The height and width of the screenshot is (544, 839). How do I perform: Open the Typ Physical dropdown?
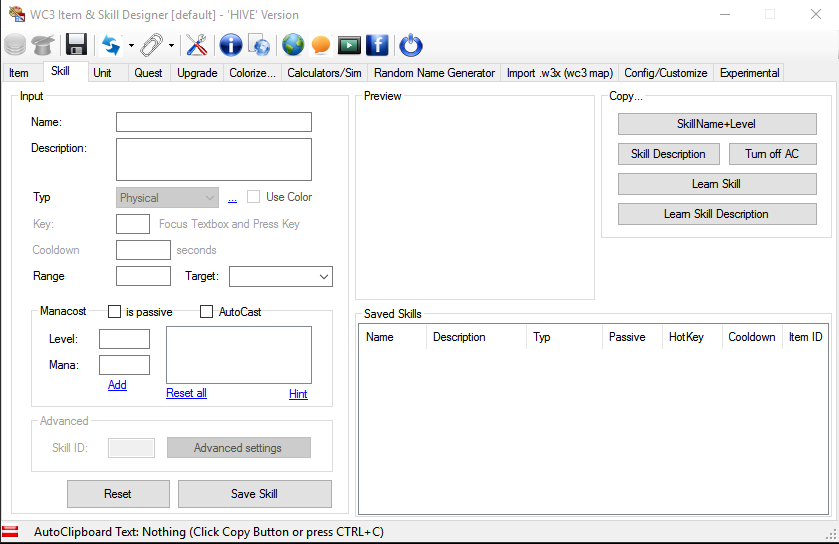pyautogui.click(x=167, y=197)
